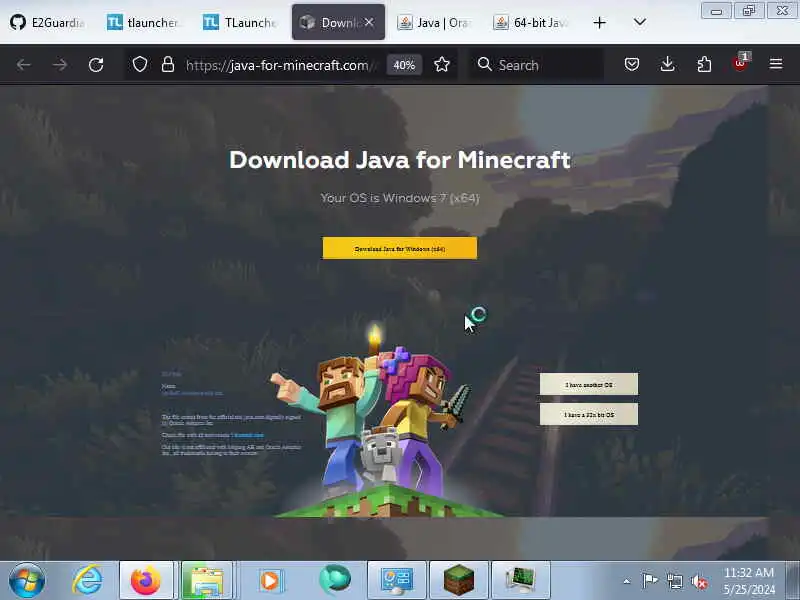Open Windows Explorer folder from taskbar
800x600 pixels.
click(207, 580)
